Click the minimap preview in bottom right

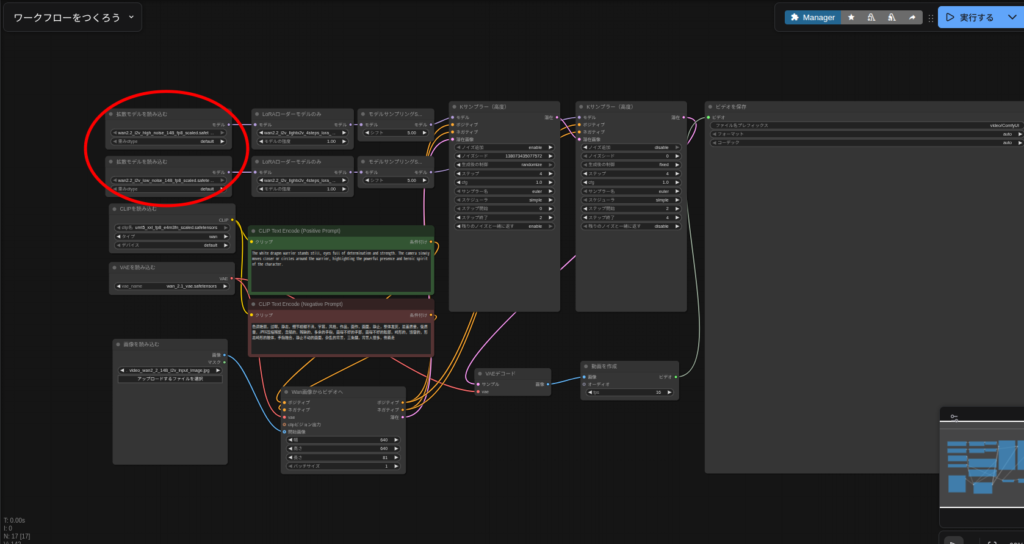coord(980,465)
